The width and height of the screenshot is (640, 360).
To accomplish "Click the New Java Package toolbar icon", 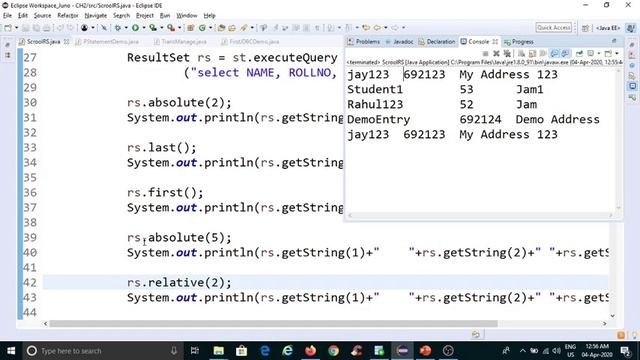I will pos(191,28).
